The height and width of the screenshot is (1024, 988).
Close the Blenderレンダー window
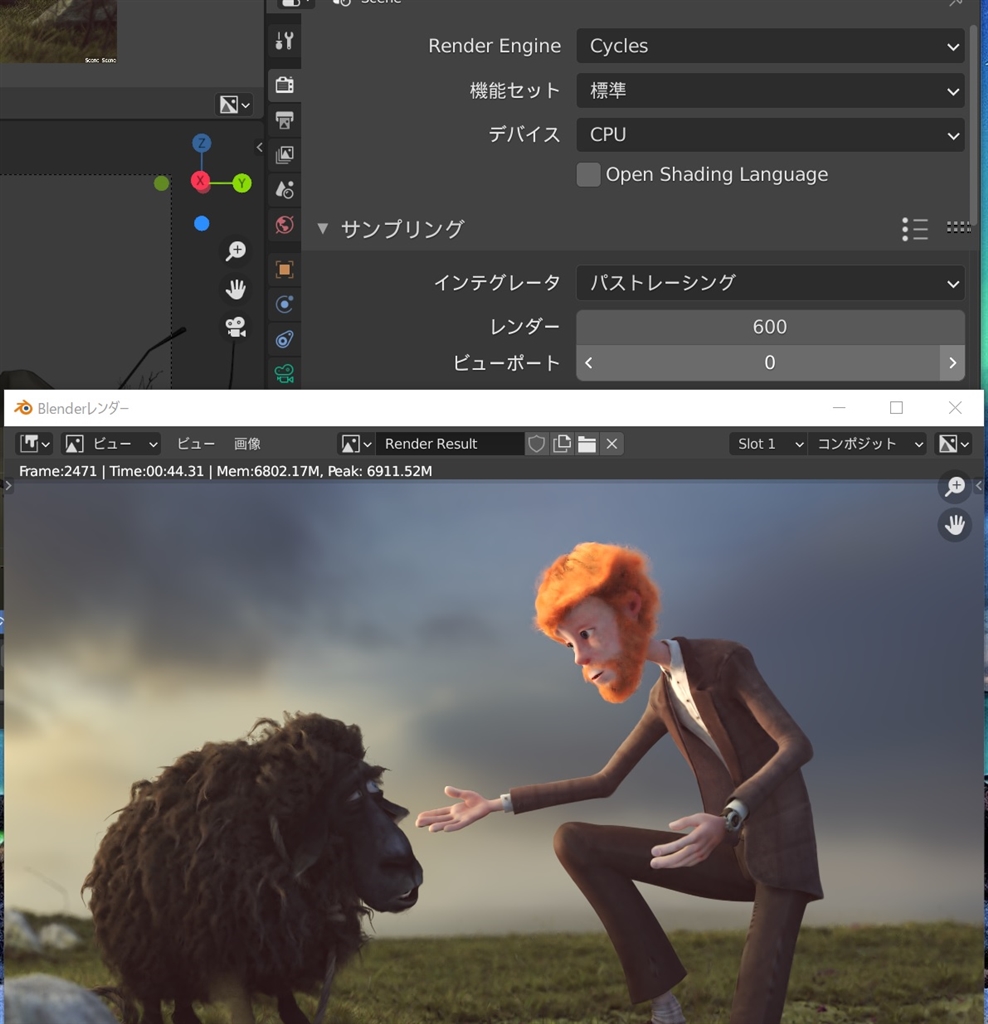coord(955,408)
